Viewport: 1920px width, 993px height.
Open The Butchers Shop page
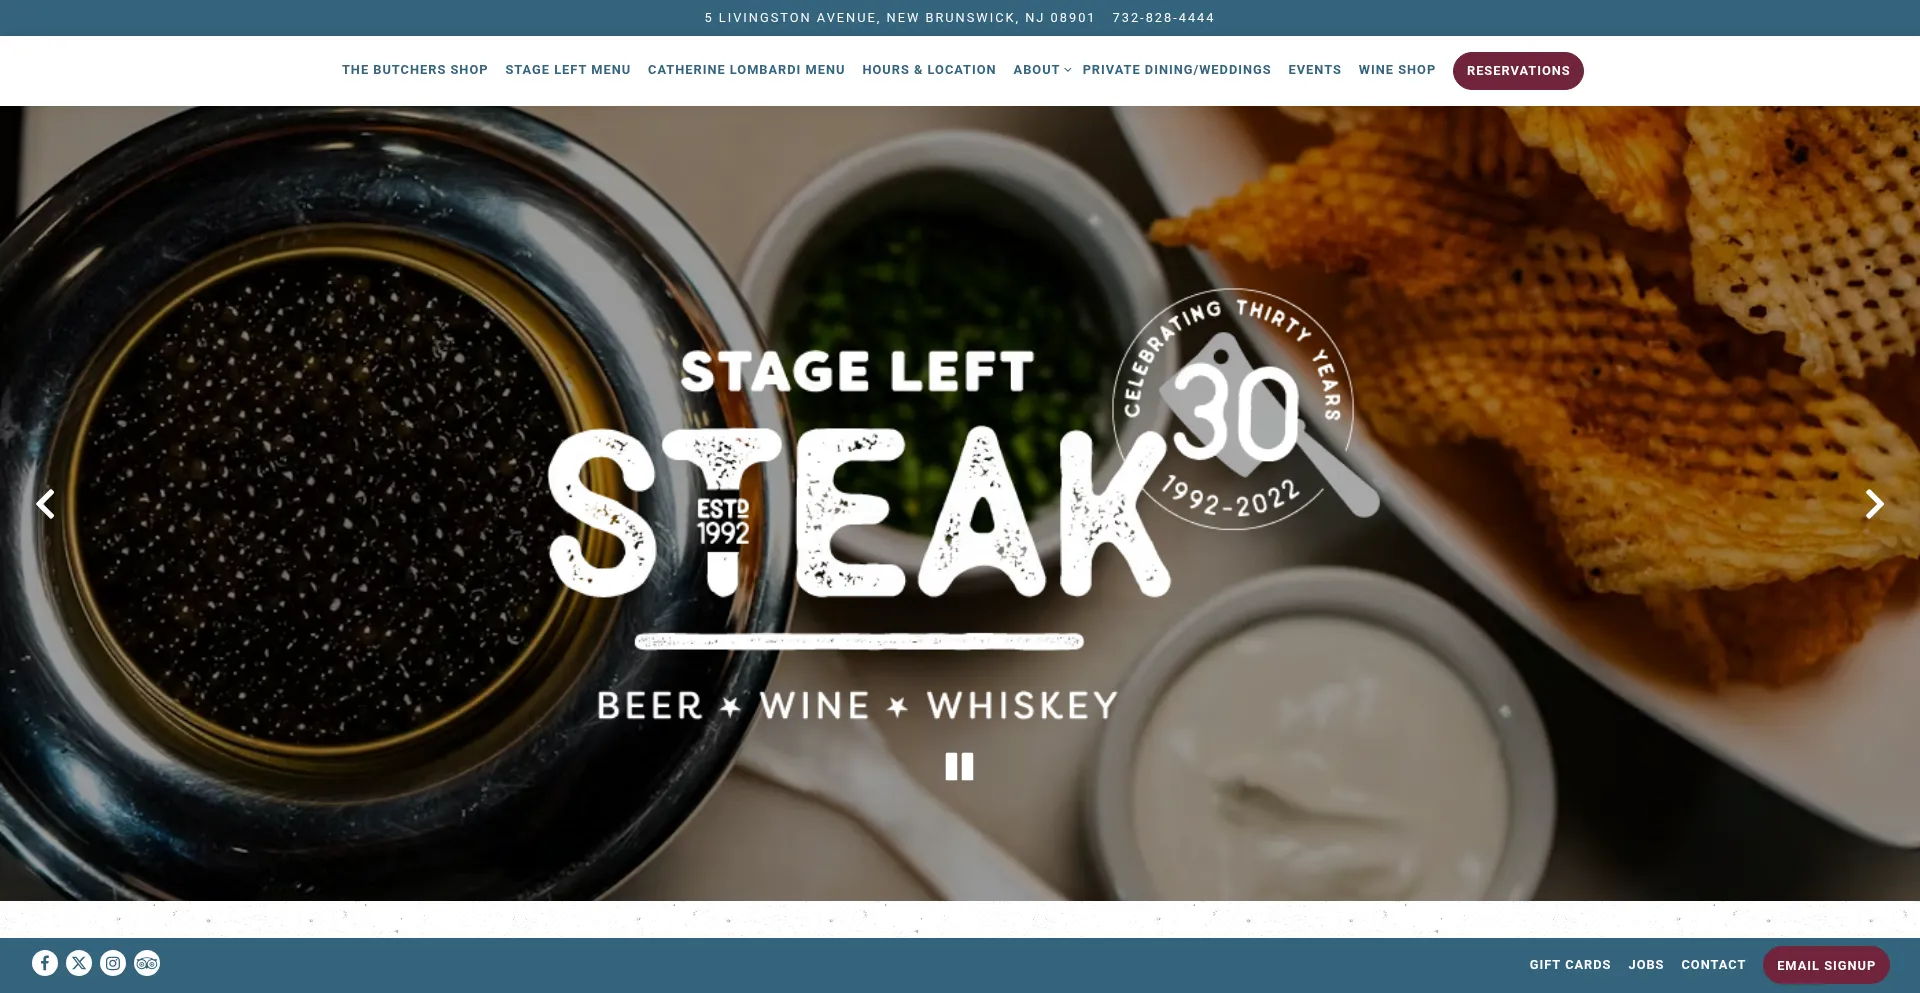tap(415, 70)
